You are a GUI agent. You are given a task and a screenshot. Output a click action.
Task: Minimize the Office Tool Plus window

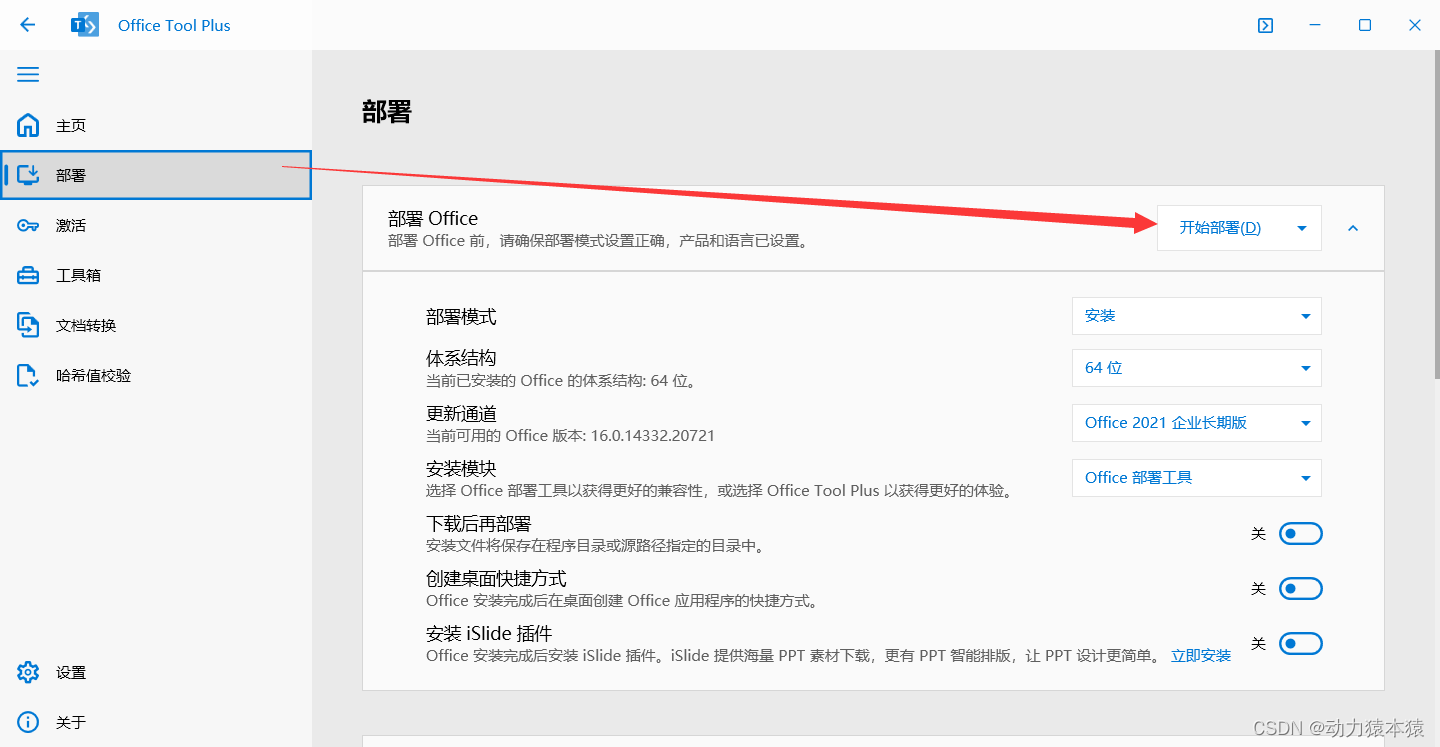[1315, 25]
